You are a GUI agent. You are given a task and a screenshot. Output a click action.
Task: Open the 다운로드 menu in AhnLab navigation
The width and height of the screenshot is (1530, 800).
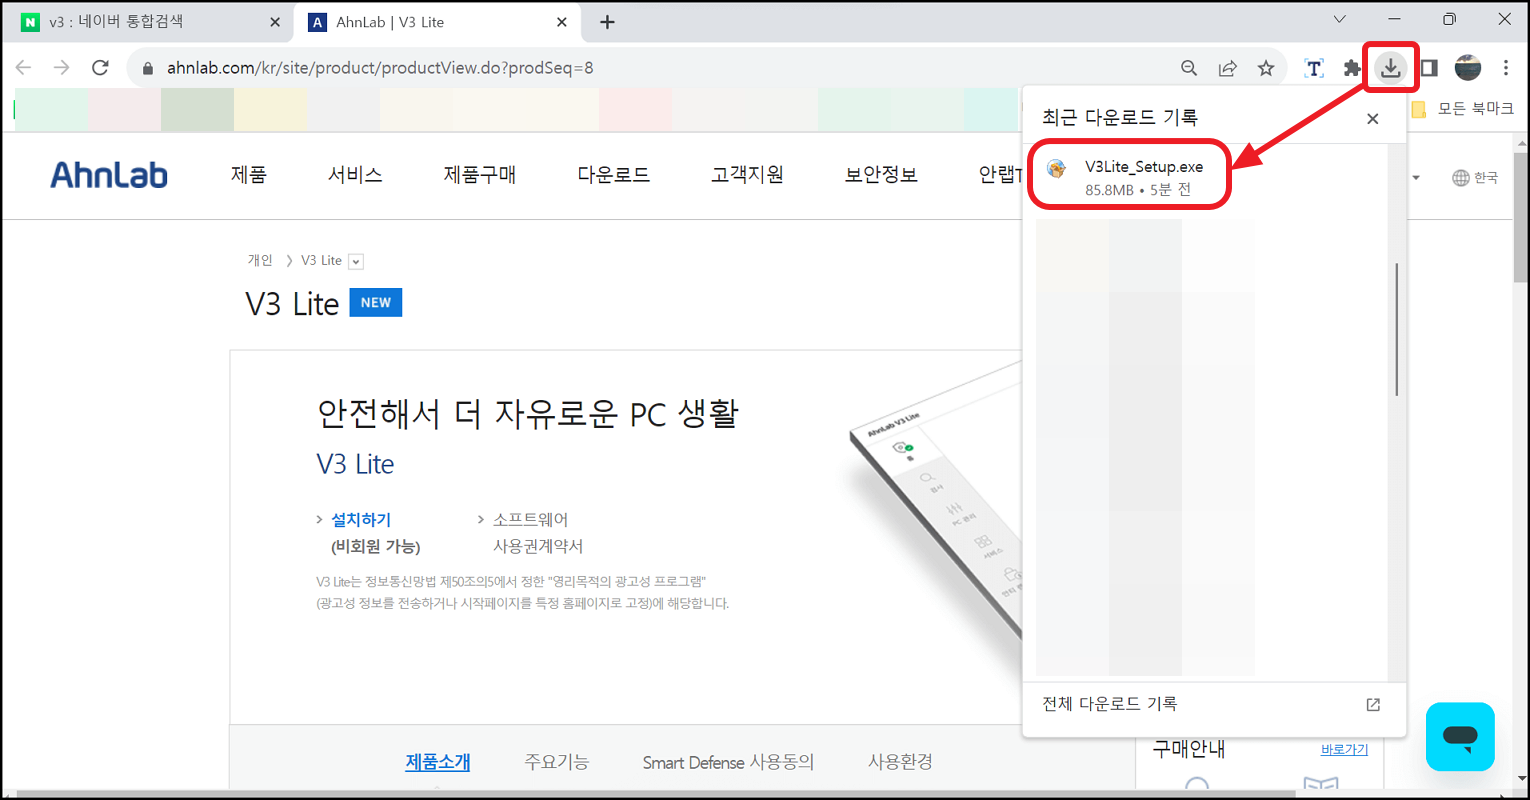[613, 174]
